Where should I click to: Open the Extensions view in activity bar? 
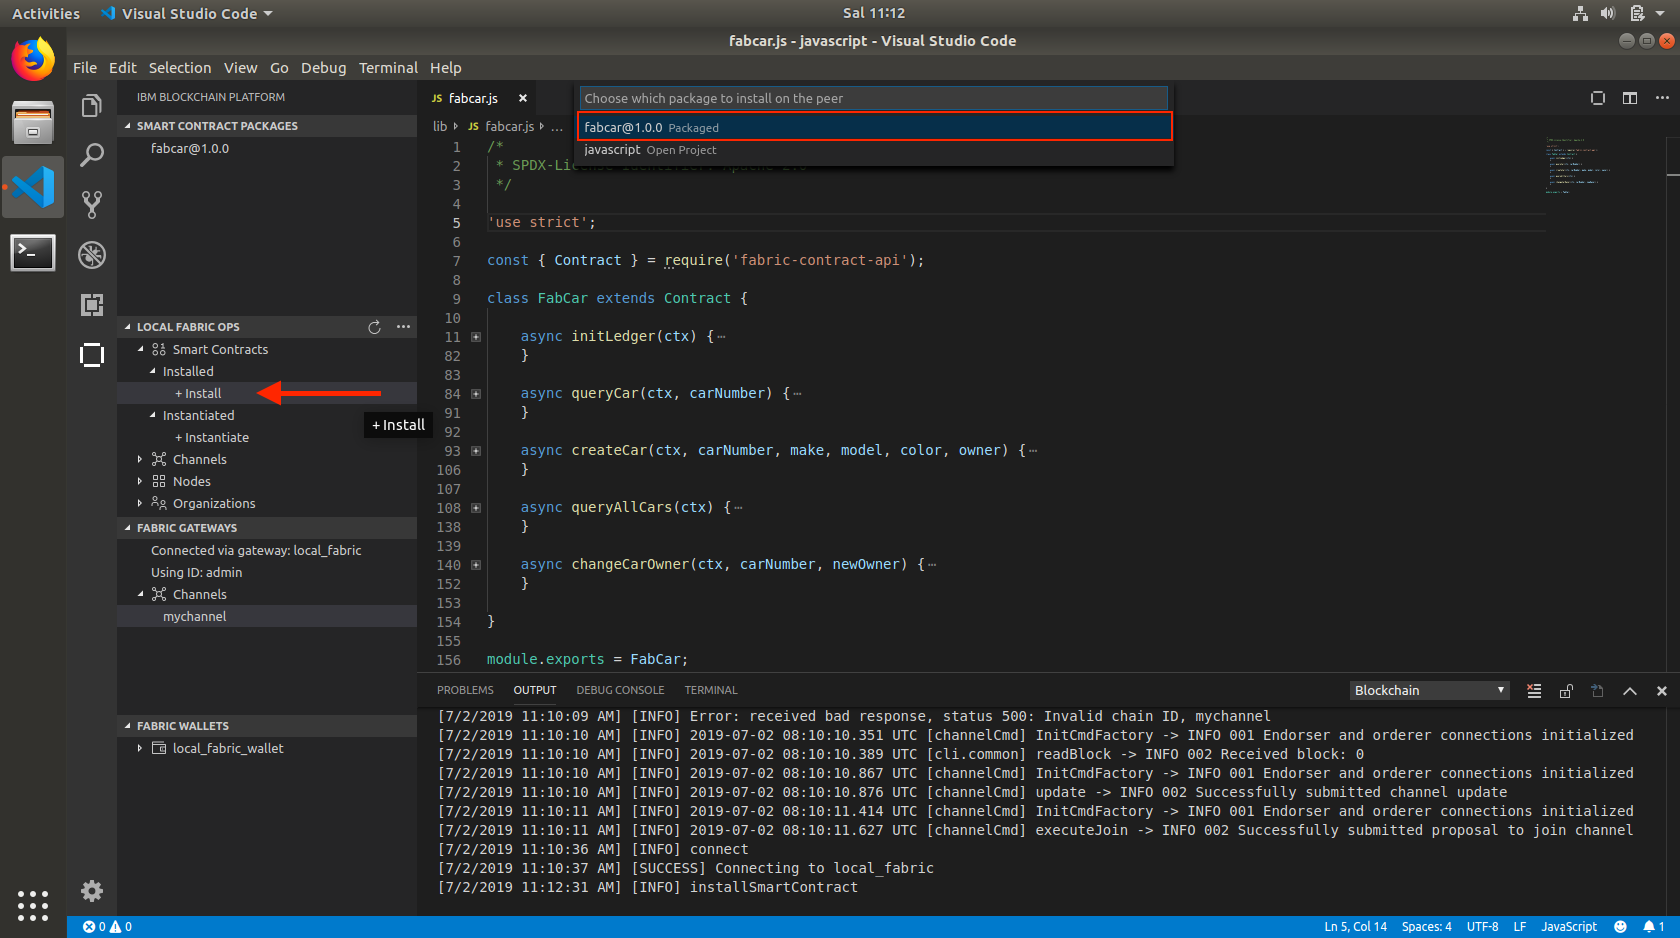(92, 305)
